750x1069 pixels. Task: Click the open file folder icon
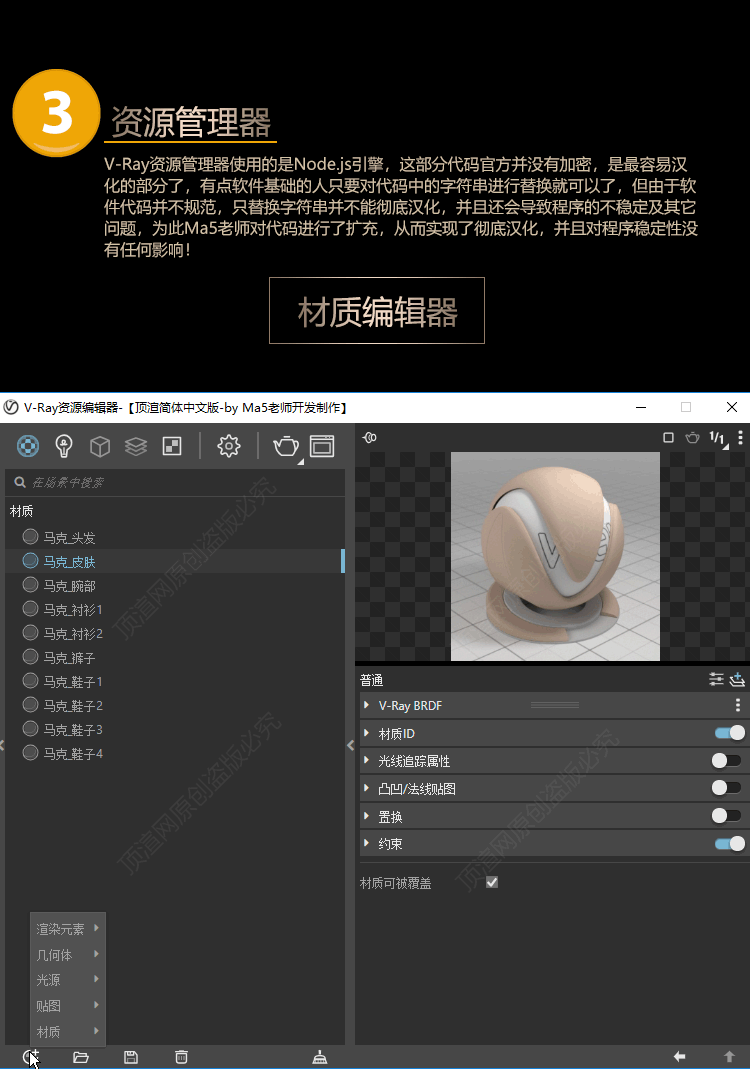click(81, 1057)
